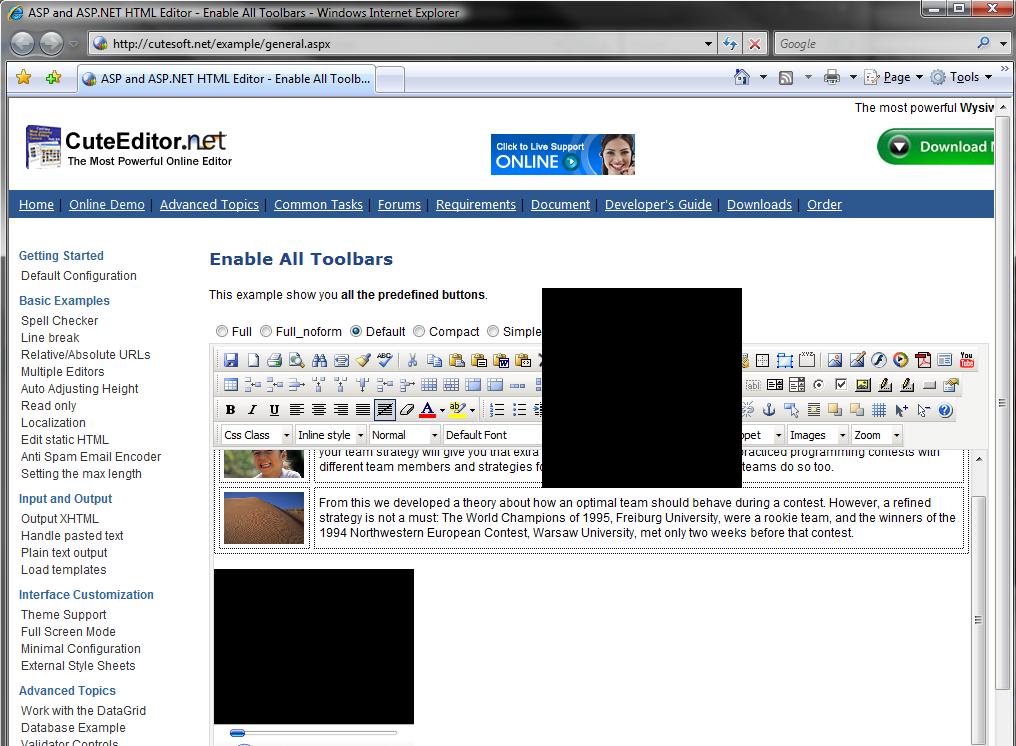The image size is (1016, 746).
Task: Open the Inline style dropdown
Action: click(330, 435)
